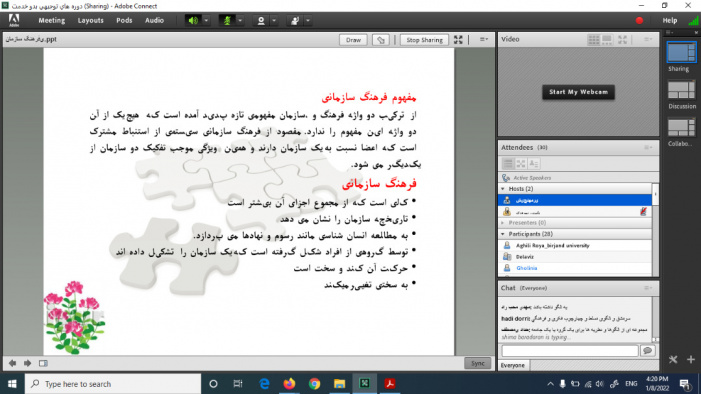Click the pointer tool icon next to Draw

(380, 40)
